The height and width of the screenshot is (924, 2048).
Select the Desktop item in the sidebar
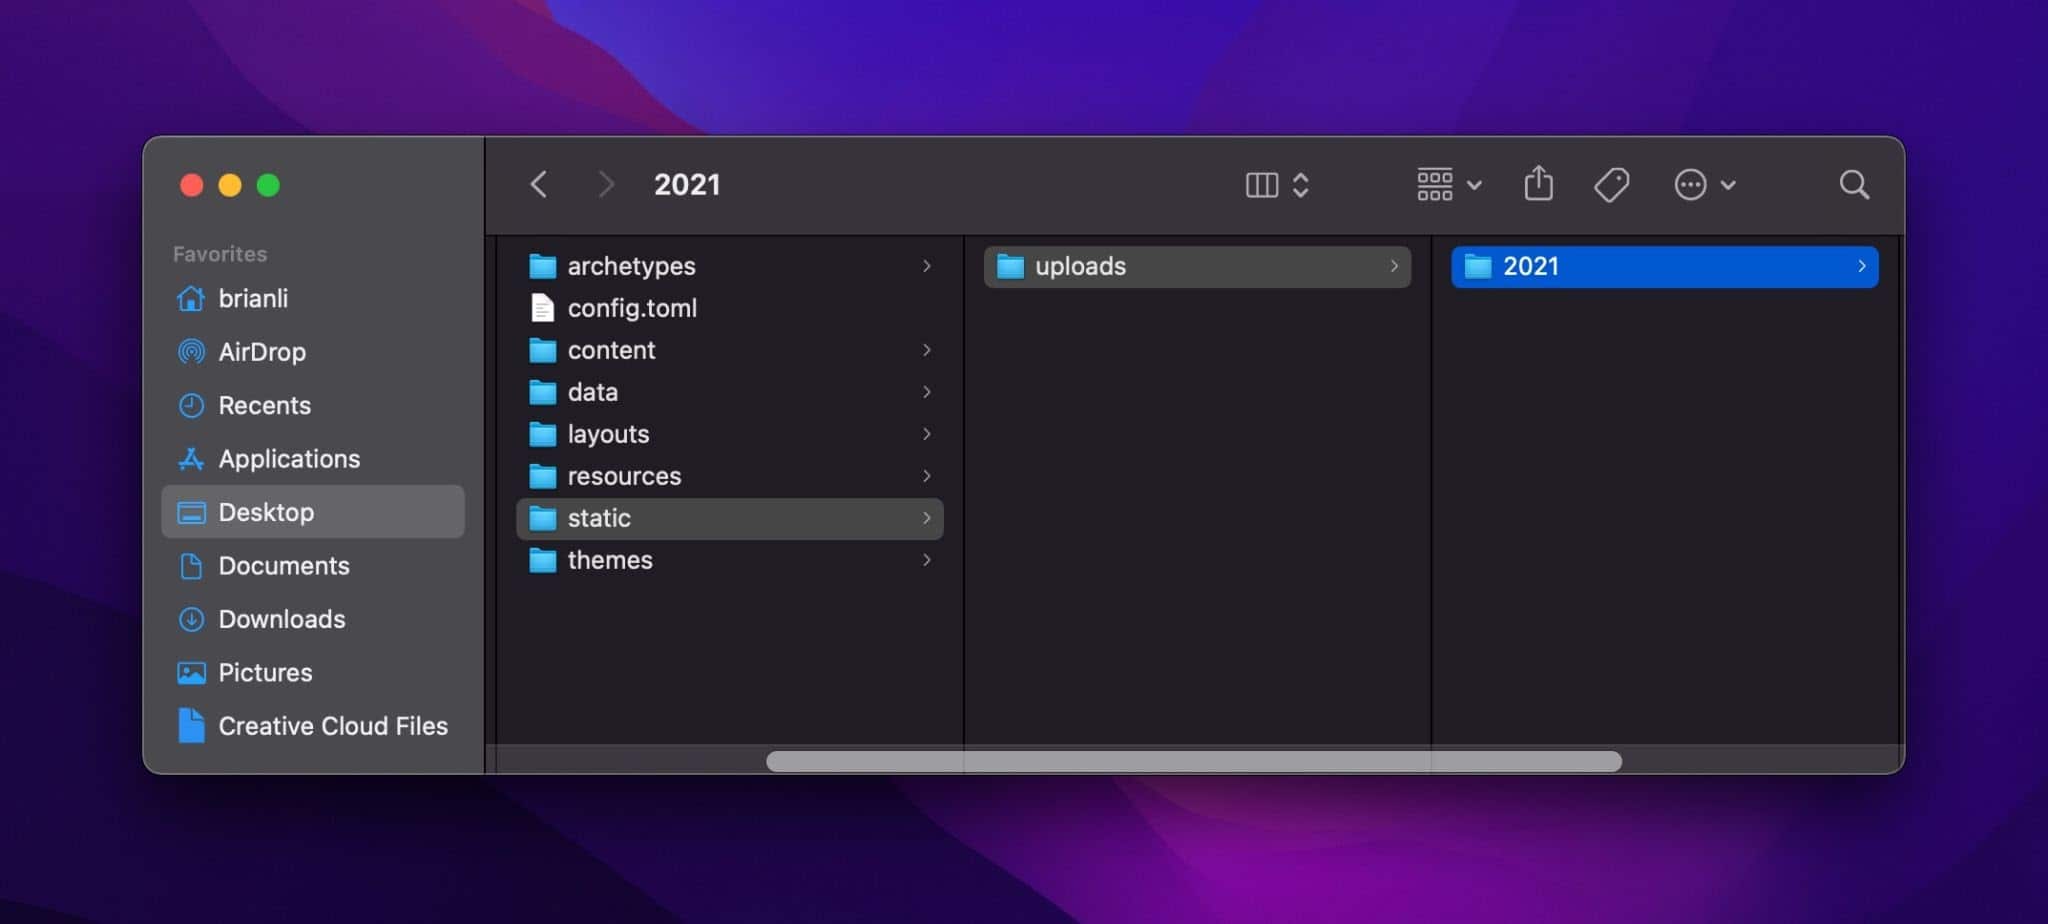pyautogui.click(x=266, y=512)
